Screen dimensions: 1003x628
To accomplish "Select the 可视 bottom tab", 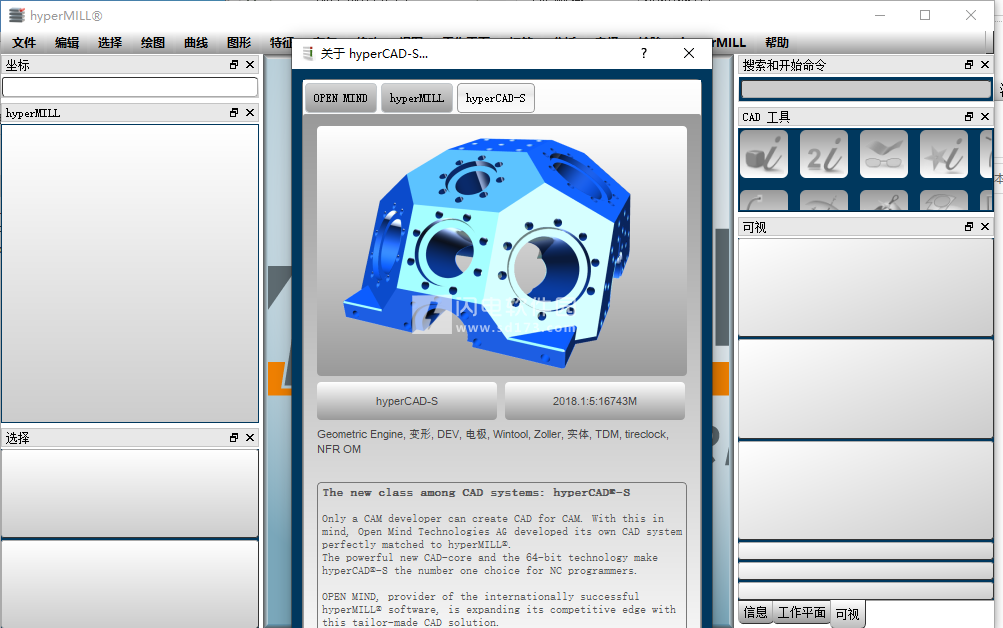I will [848, 614].
